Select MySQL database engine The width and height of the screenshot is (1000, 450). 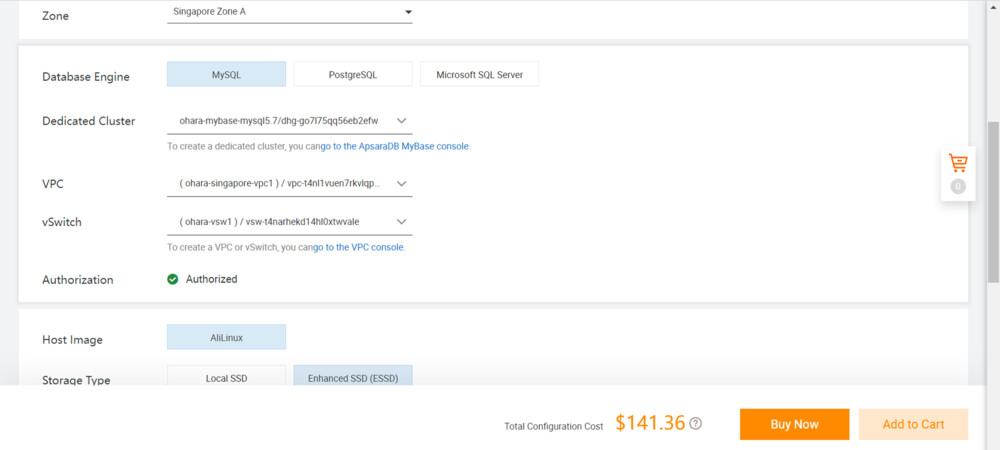(226, 75)
